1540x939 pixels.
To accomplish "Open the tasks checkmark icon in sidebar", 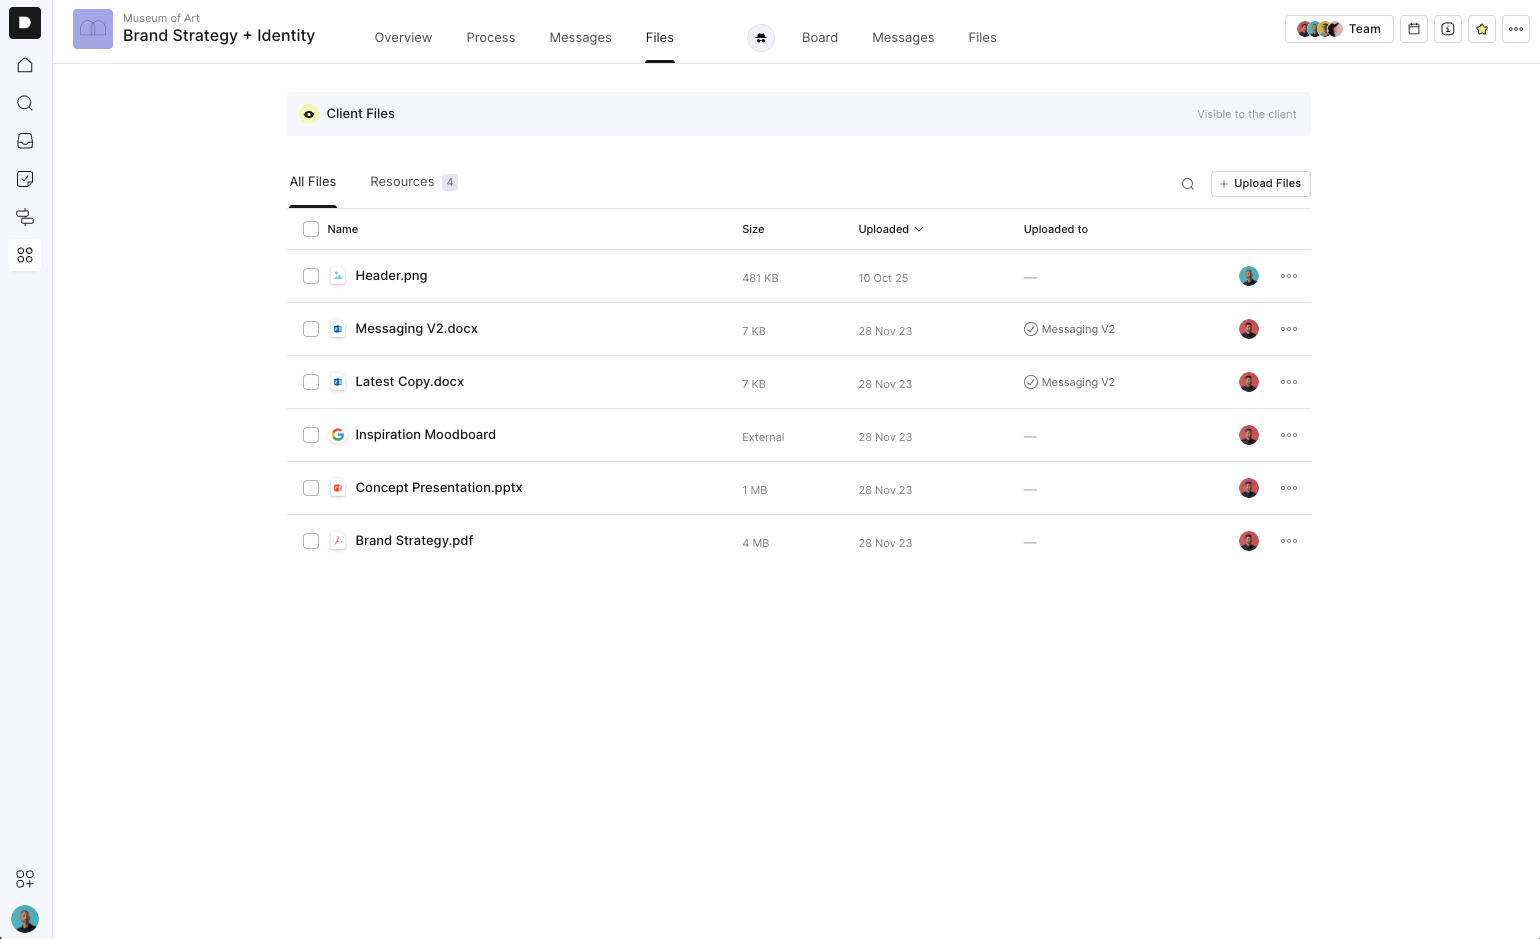I will tap(25, 179).
